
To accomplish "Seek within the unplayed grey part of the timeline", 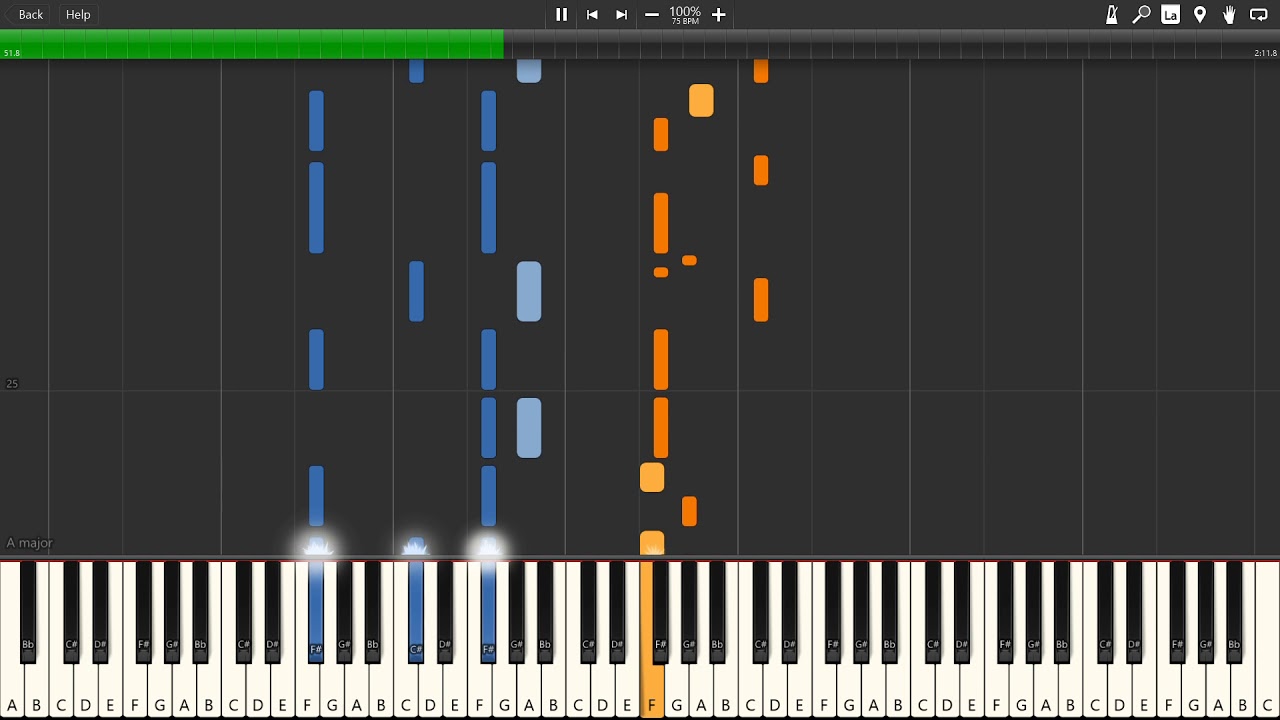I will (892, 44).
